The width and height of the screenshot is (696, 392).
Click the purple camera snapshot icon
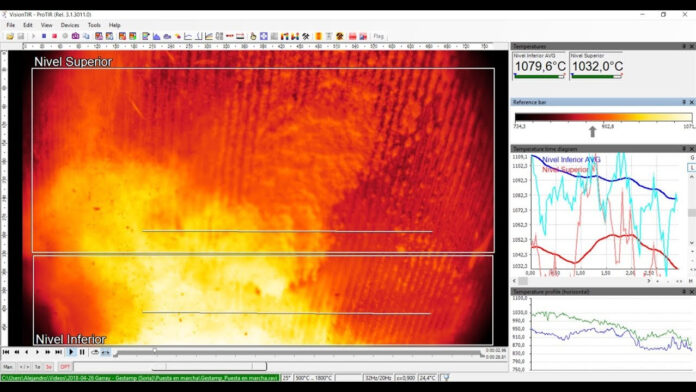(x=75, y=36)
